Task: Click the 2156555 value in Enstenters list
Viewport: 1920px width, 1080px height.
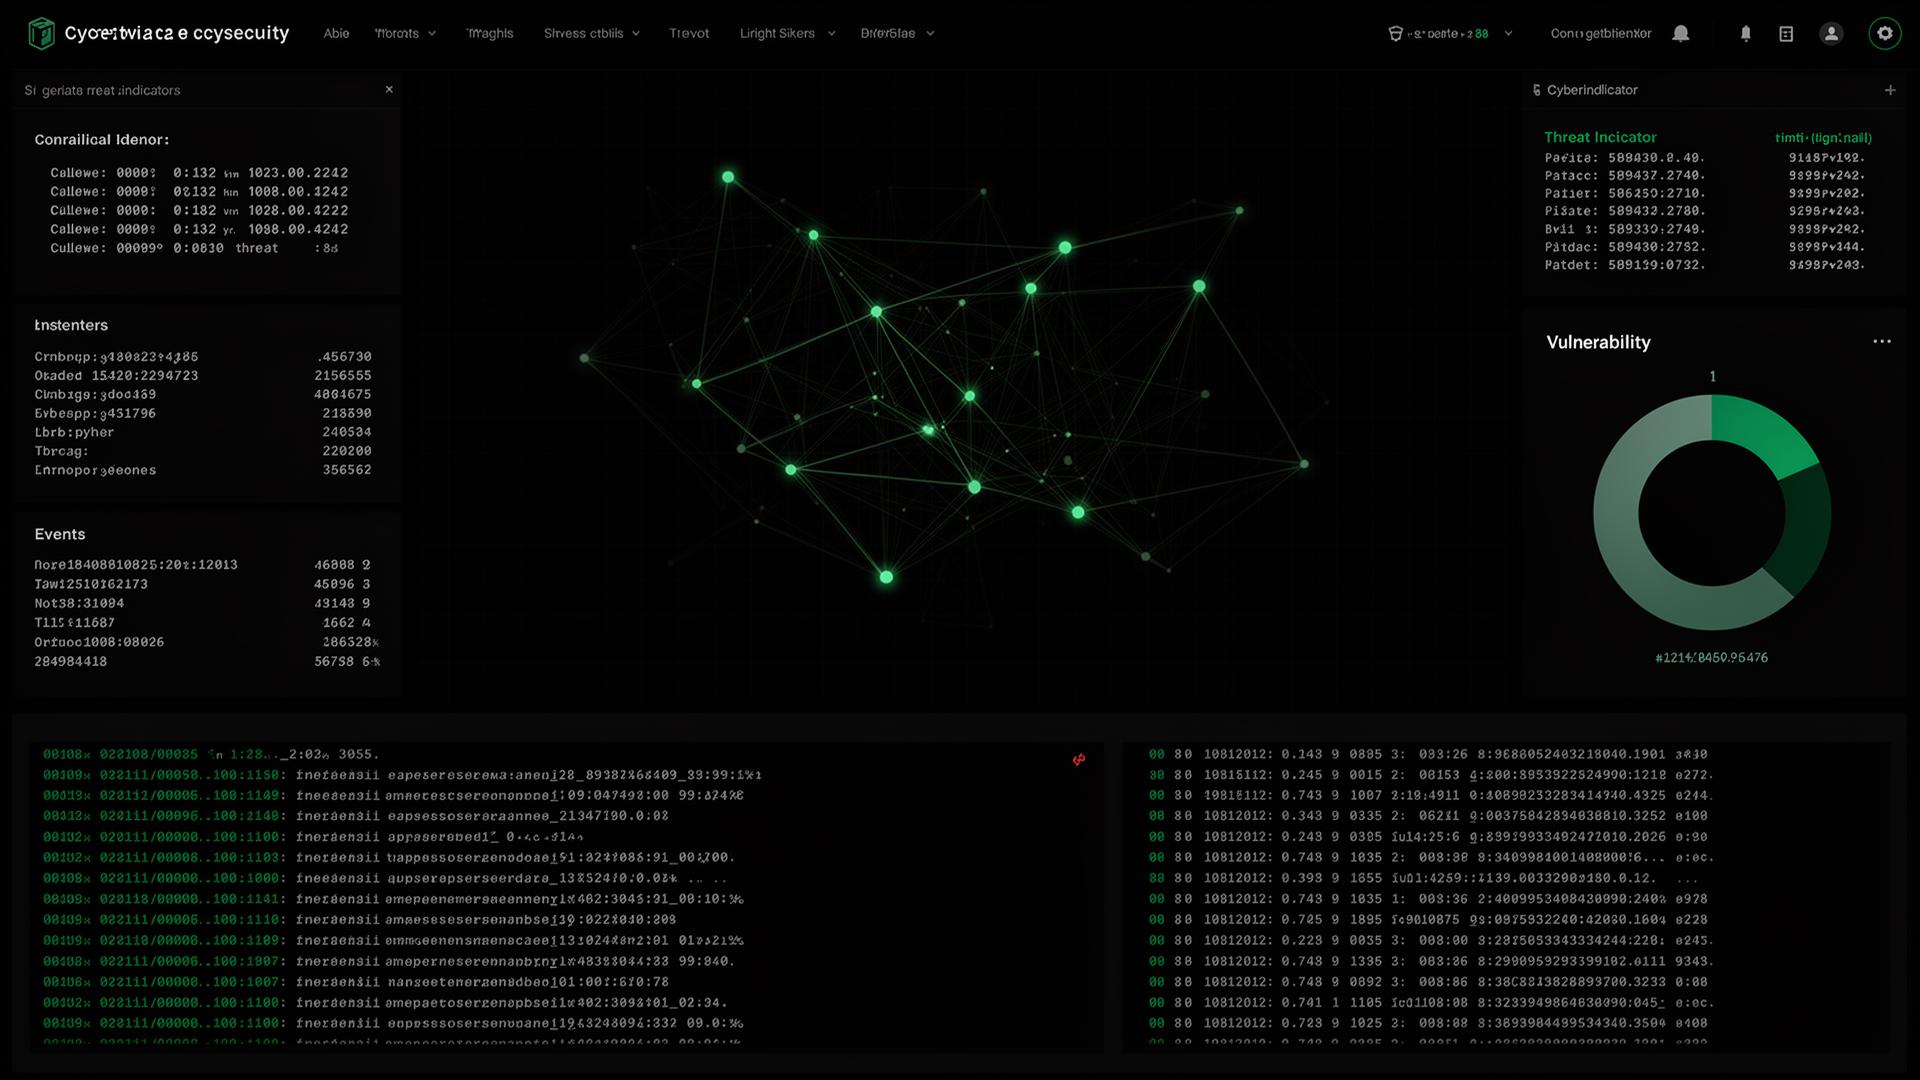Action: pyautogui.click(x=343, y=376)
